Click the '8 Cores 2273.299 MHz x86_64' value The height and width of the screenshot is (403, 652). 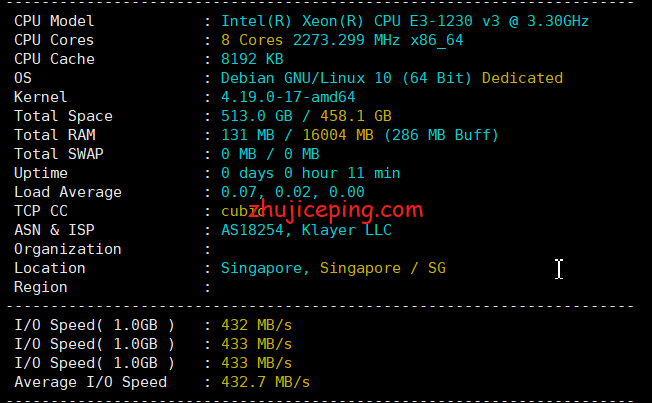pos(342,40)
